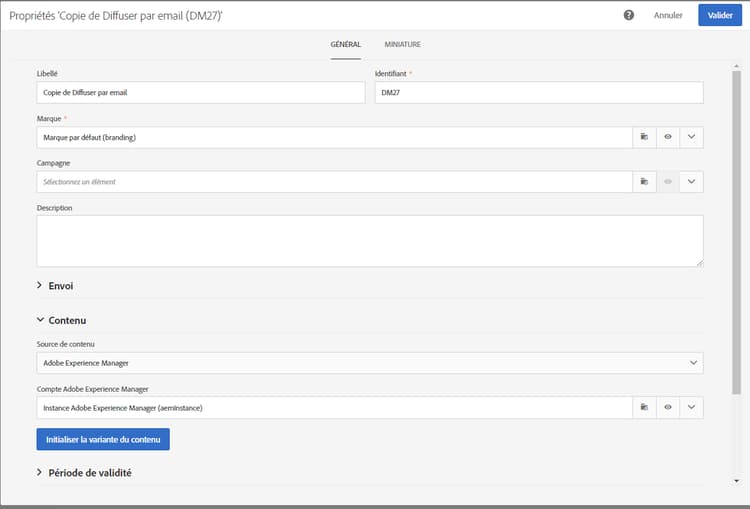Click into the Identifiant field DM27
The height and width of the screenshot is (509, 750).
(539, 92)
